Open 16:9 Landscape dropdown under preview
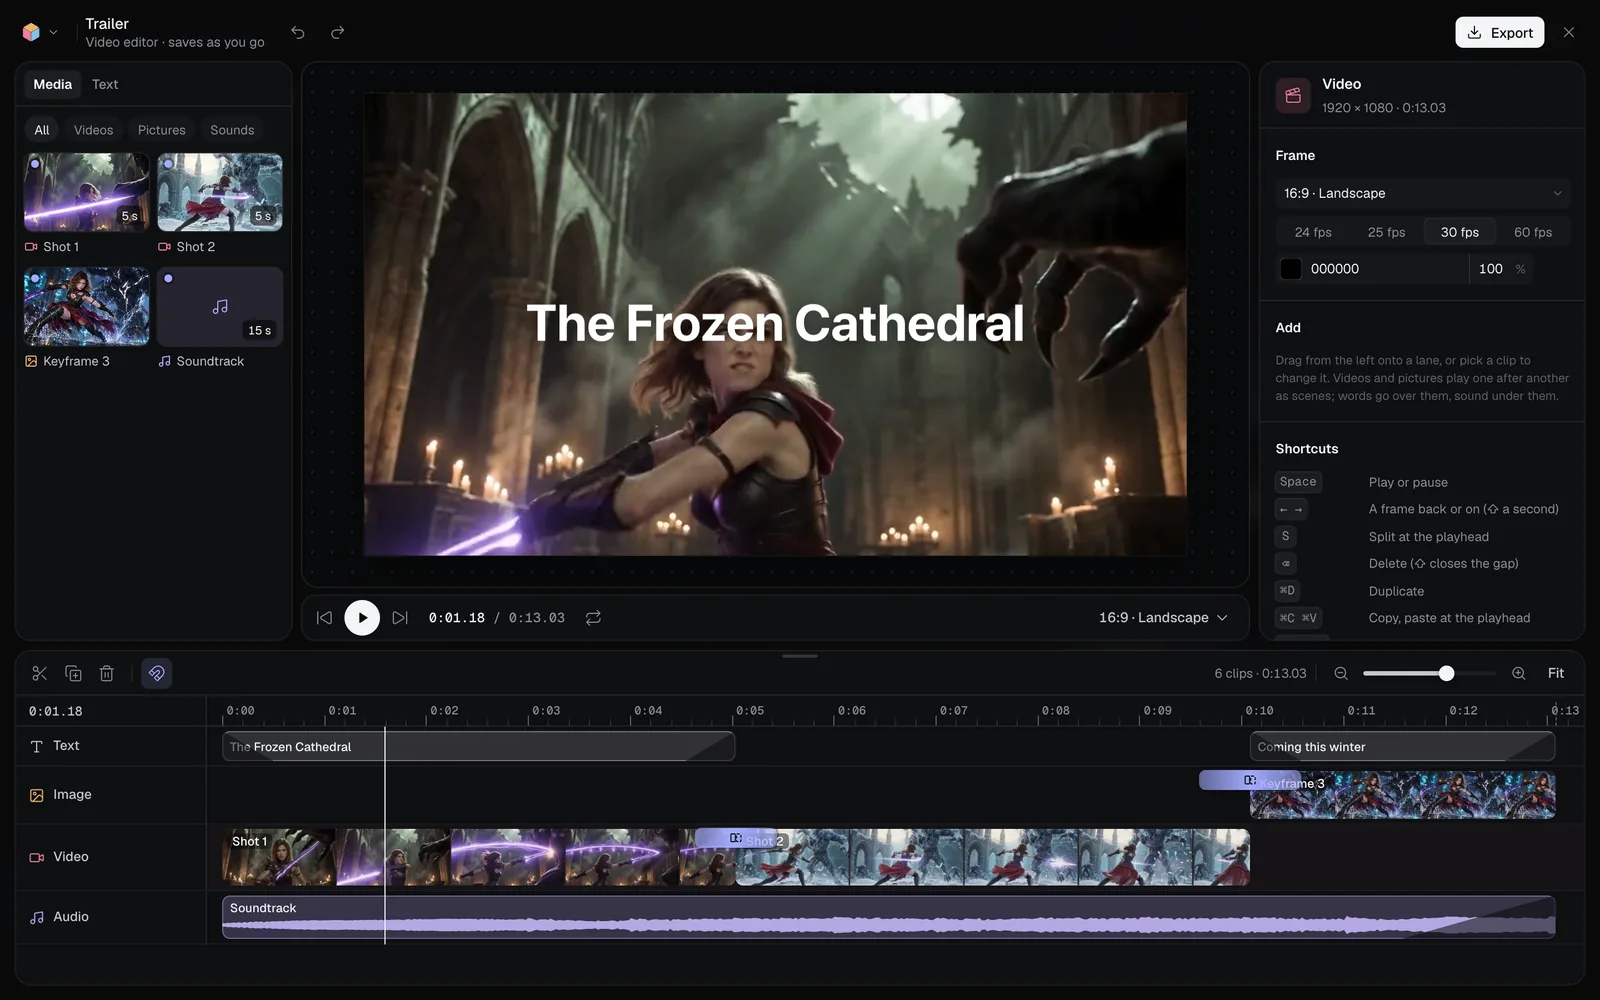 (1163, 618)
